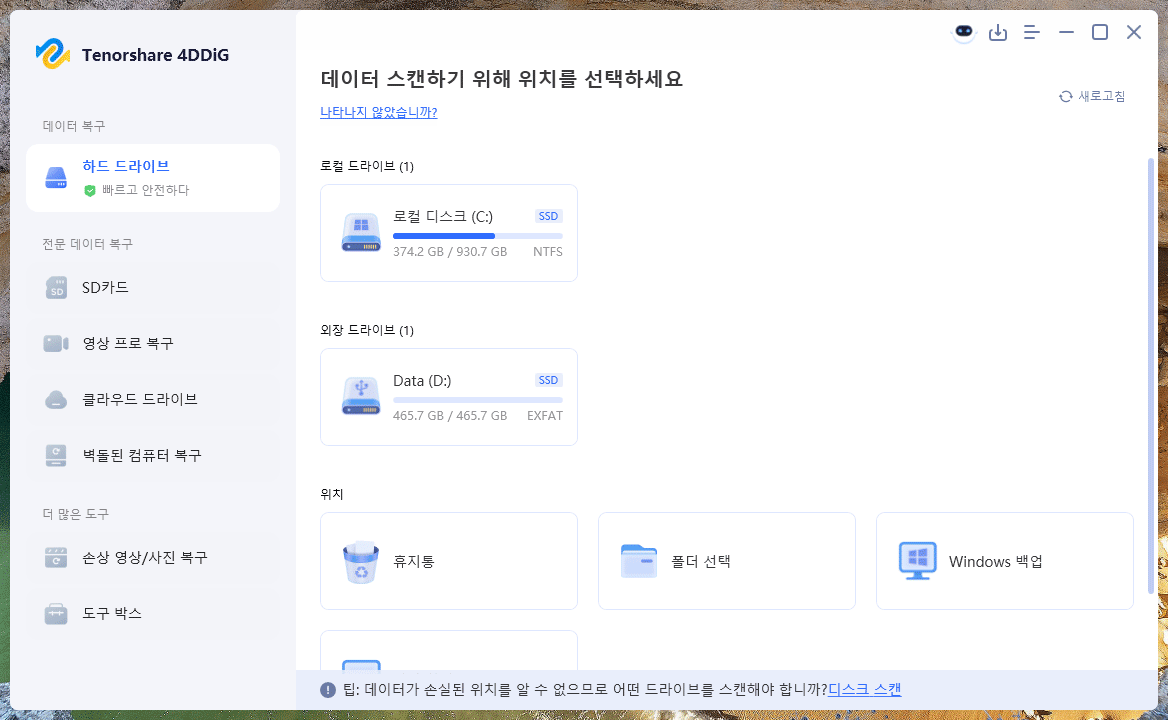Click the SD card icon in sidebar
The height and width of the screenshot is (720, 1168).
(x=56, y=287)
